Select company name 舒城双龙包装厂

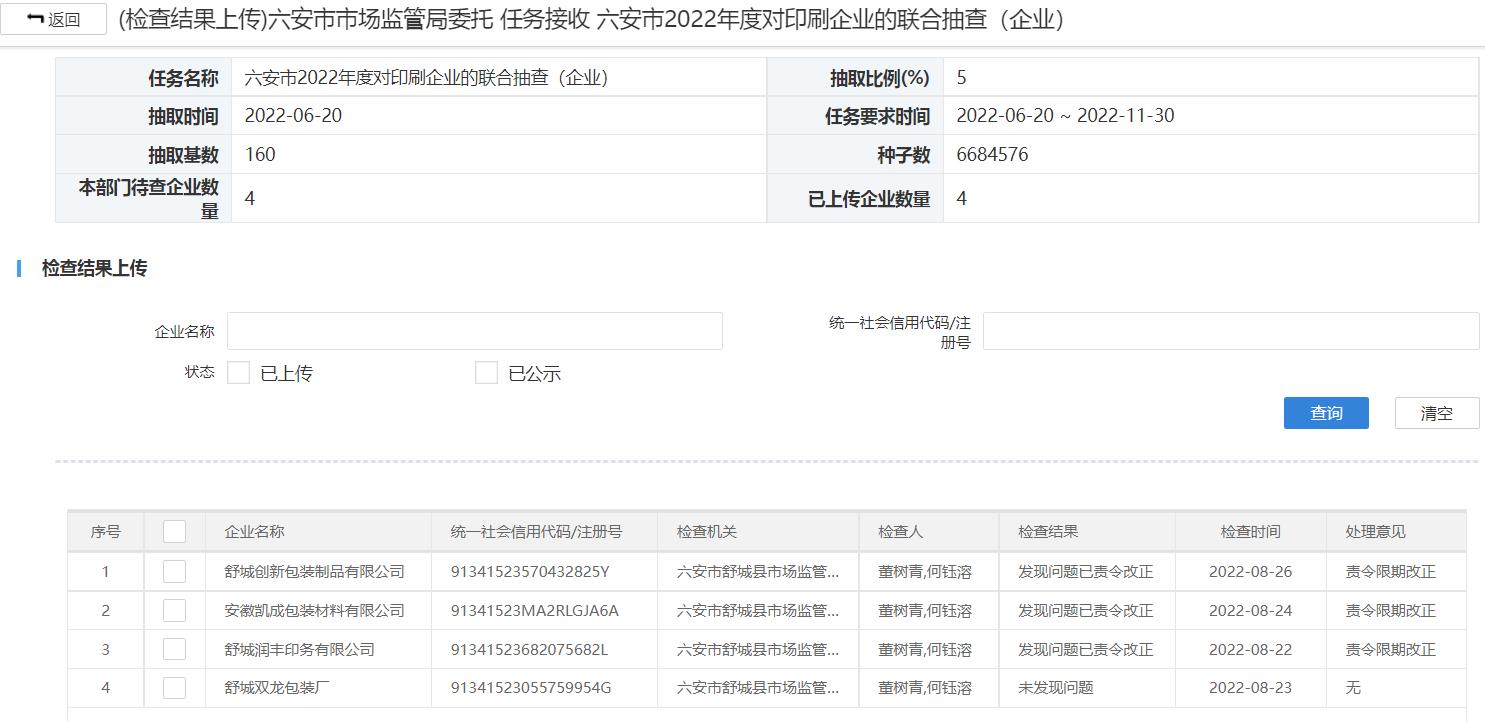point(277,688)
